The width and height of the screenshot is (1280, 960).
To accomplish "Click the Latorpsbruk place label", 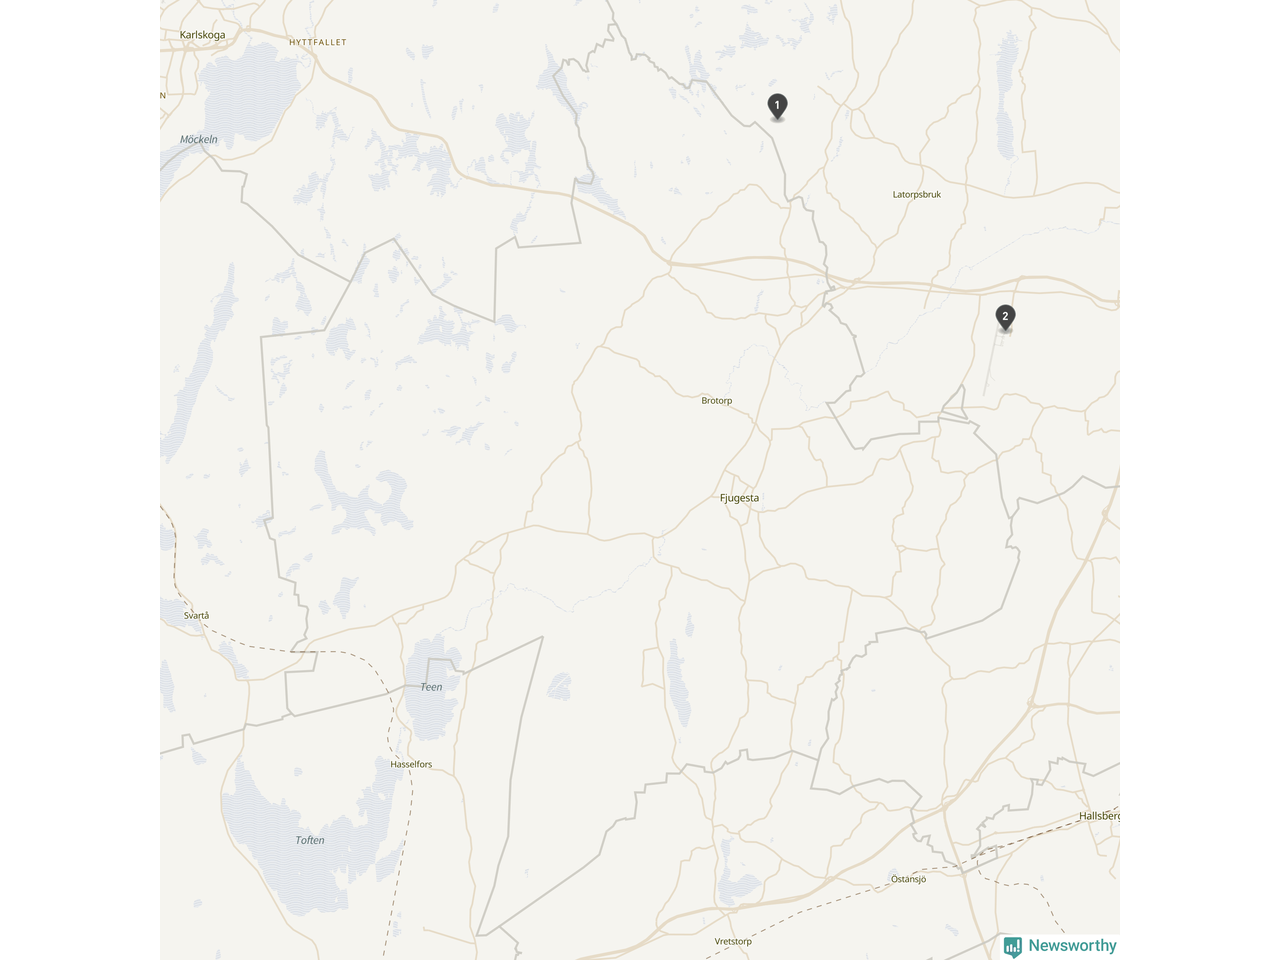I will [916, 195].
